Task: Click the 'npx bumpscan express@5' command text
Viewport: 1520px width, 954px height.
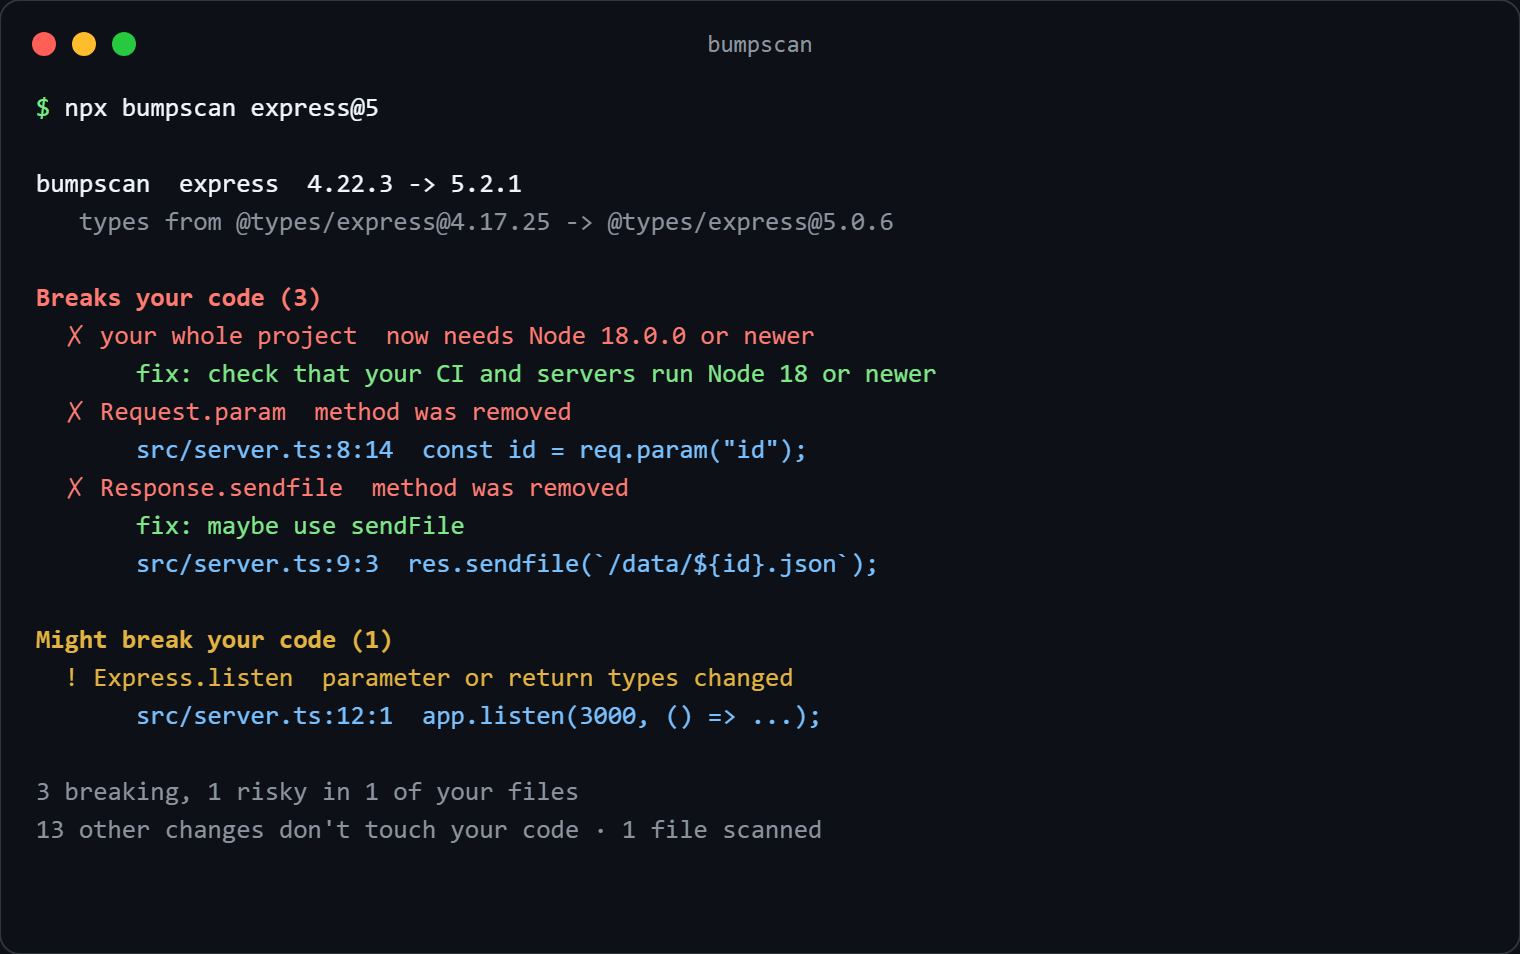Action: pyautogui.click(x=221, y=108)
